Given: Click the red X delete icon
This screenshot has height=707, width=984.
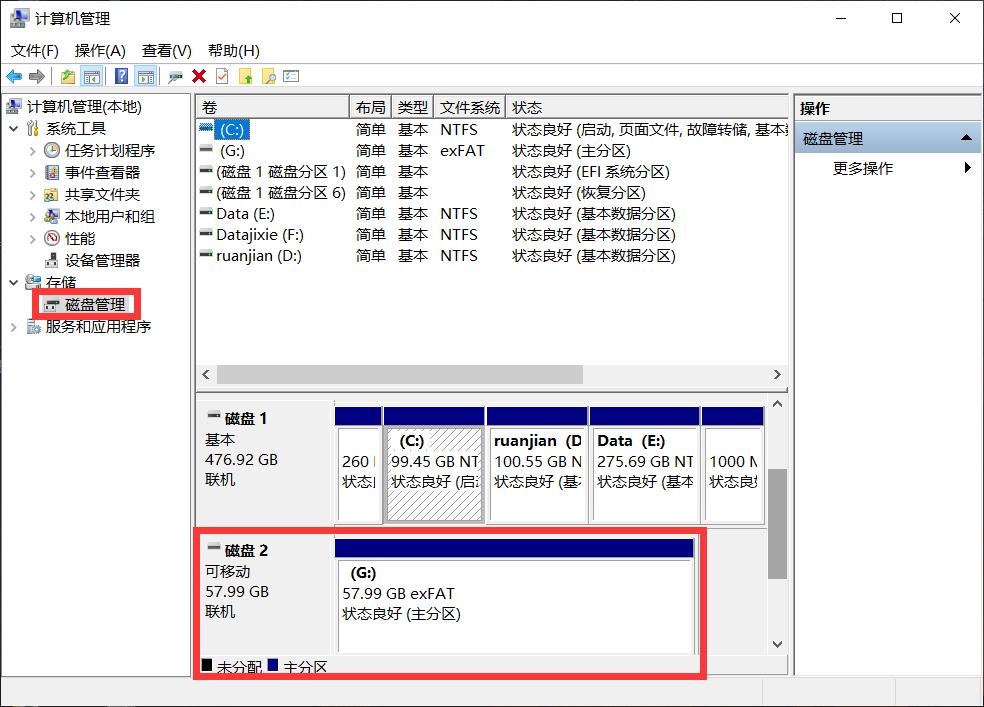Looking at the screenshot, I should click(x=199, y=77).
